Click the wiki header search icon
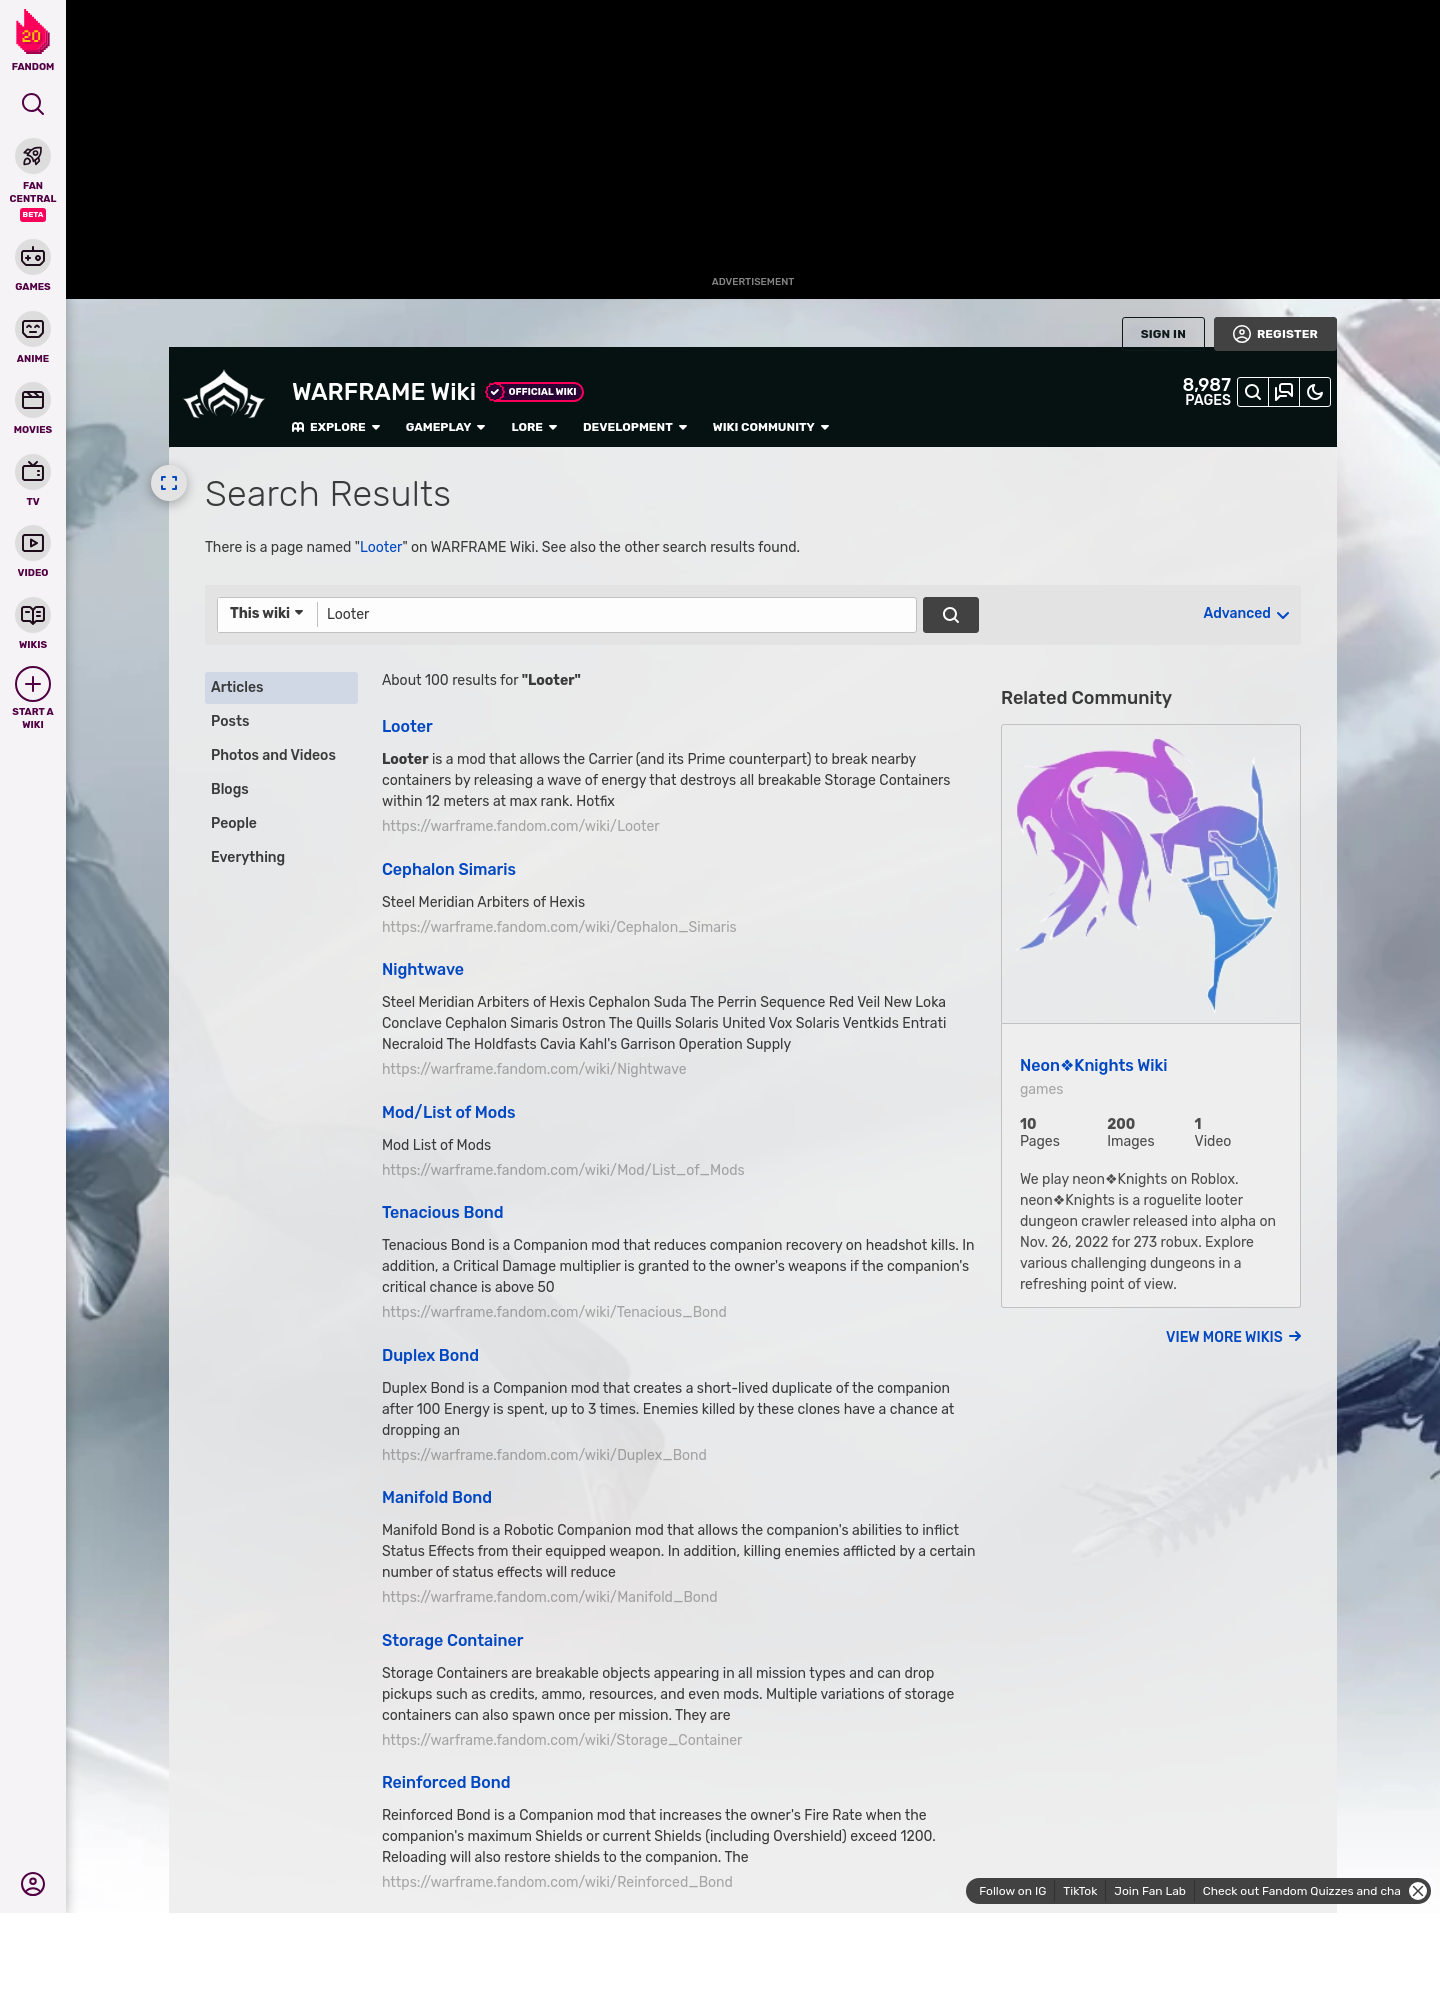The image size is (1440, 2000). pos(1253,392)
